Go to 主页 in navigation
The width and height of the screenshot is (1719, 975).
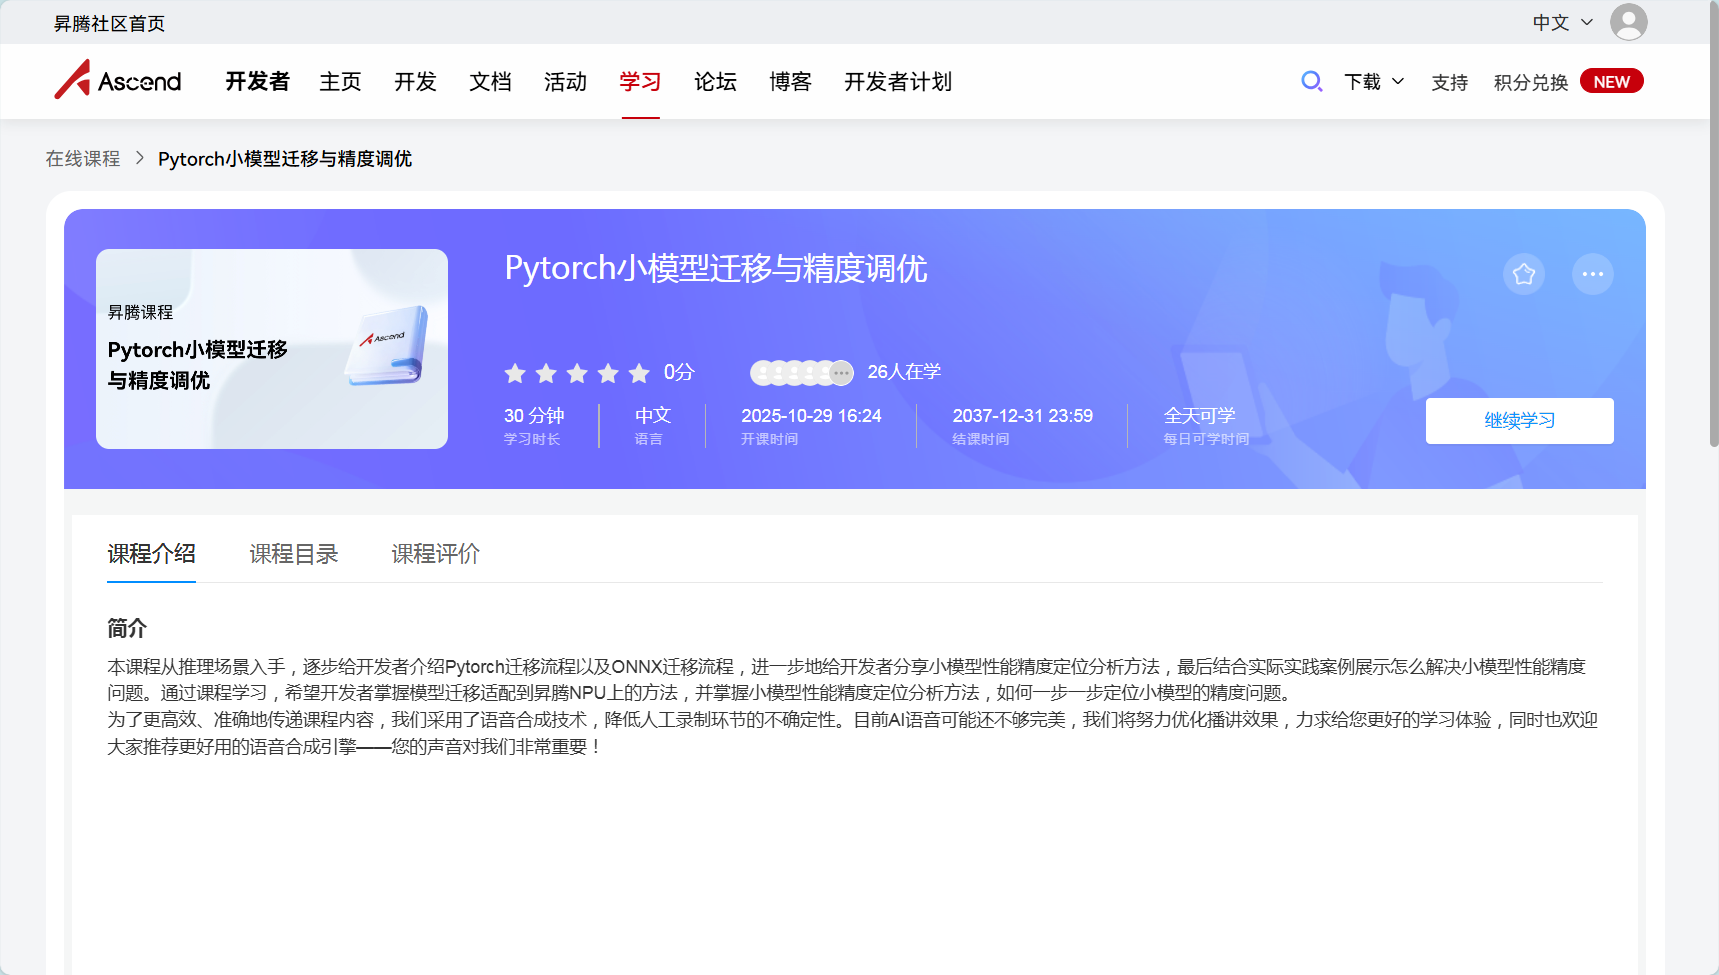(x=340, y=81)
